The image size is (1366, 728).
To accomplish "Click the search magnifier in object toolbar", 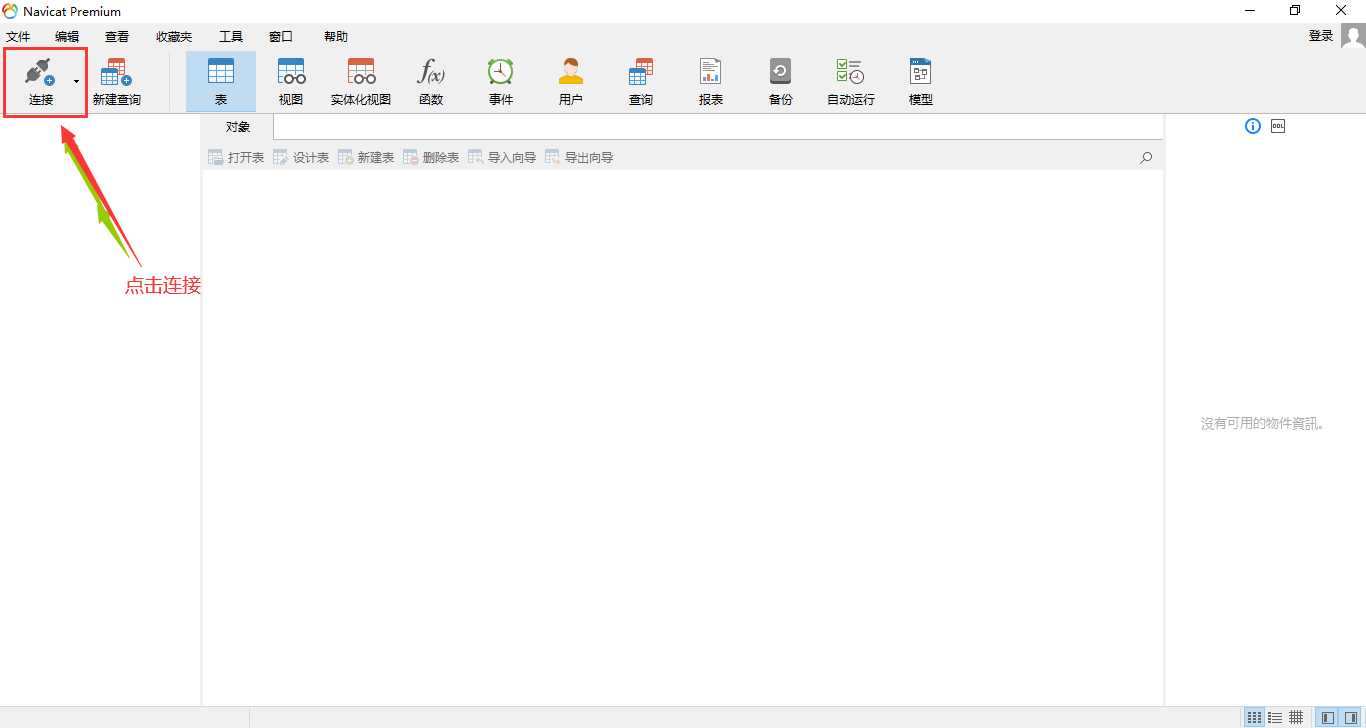I will coord(1146,157).
